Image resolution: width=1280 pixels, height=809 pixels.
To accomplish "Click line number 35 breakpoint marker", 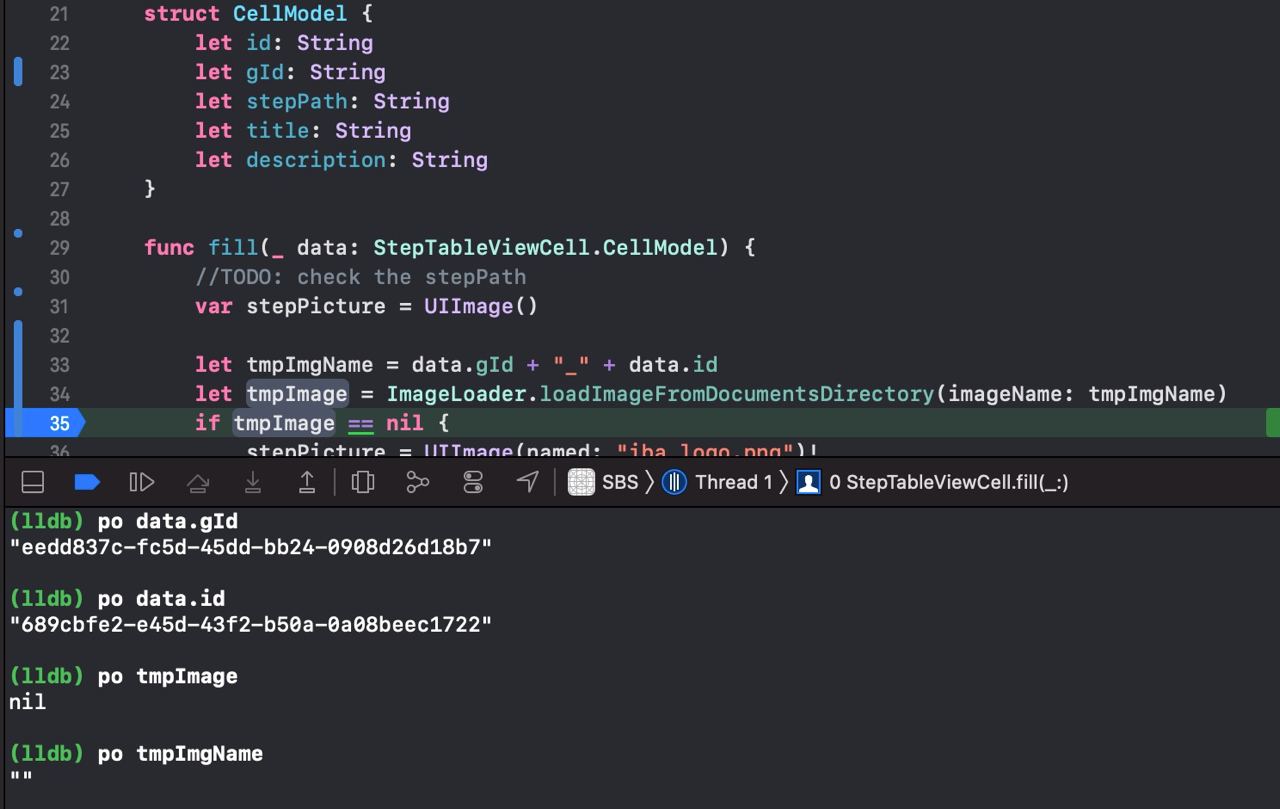I will click(47, 423).
